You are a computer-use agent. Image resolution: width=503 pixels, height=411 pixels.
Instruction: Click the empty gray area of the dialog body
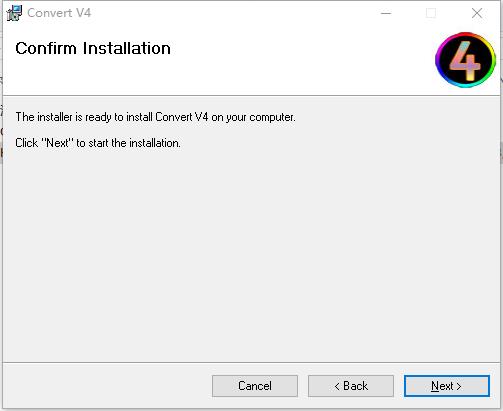coord(251,253)
